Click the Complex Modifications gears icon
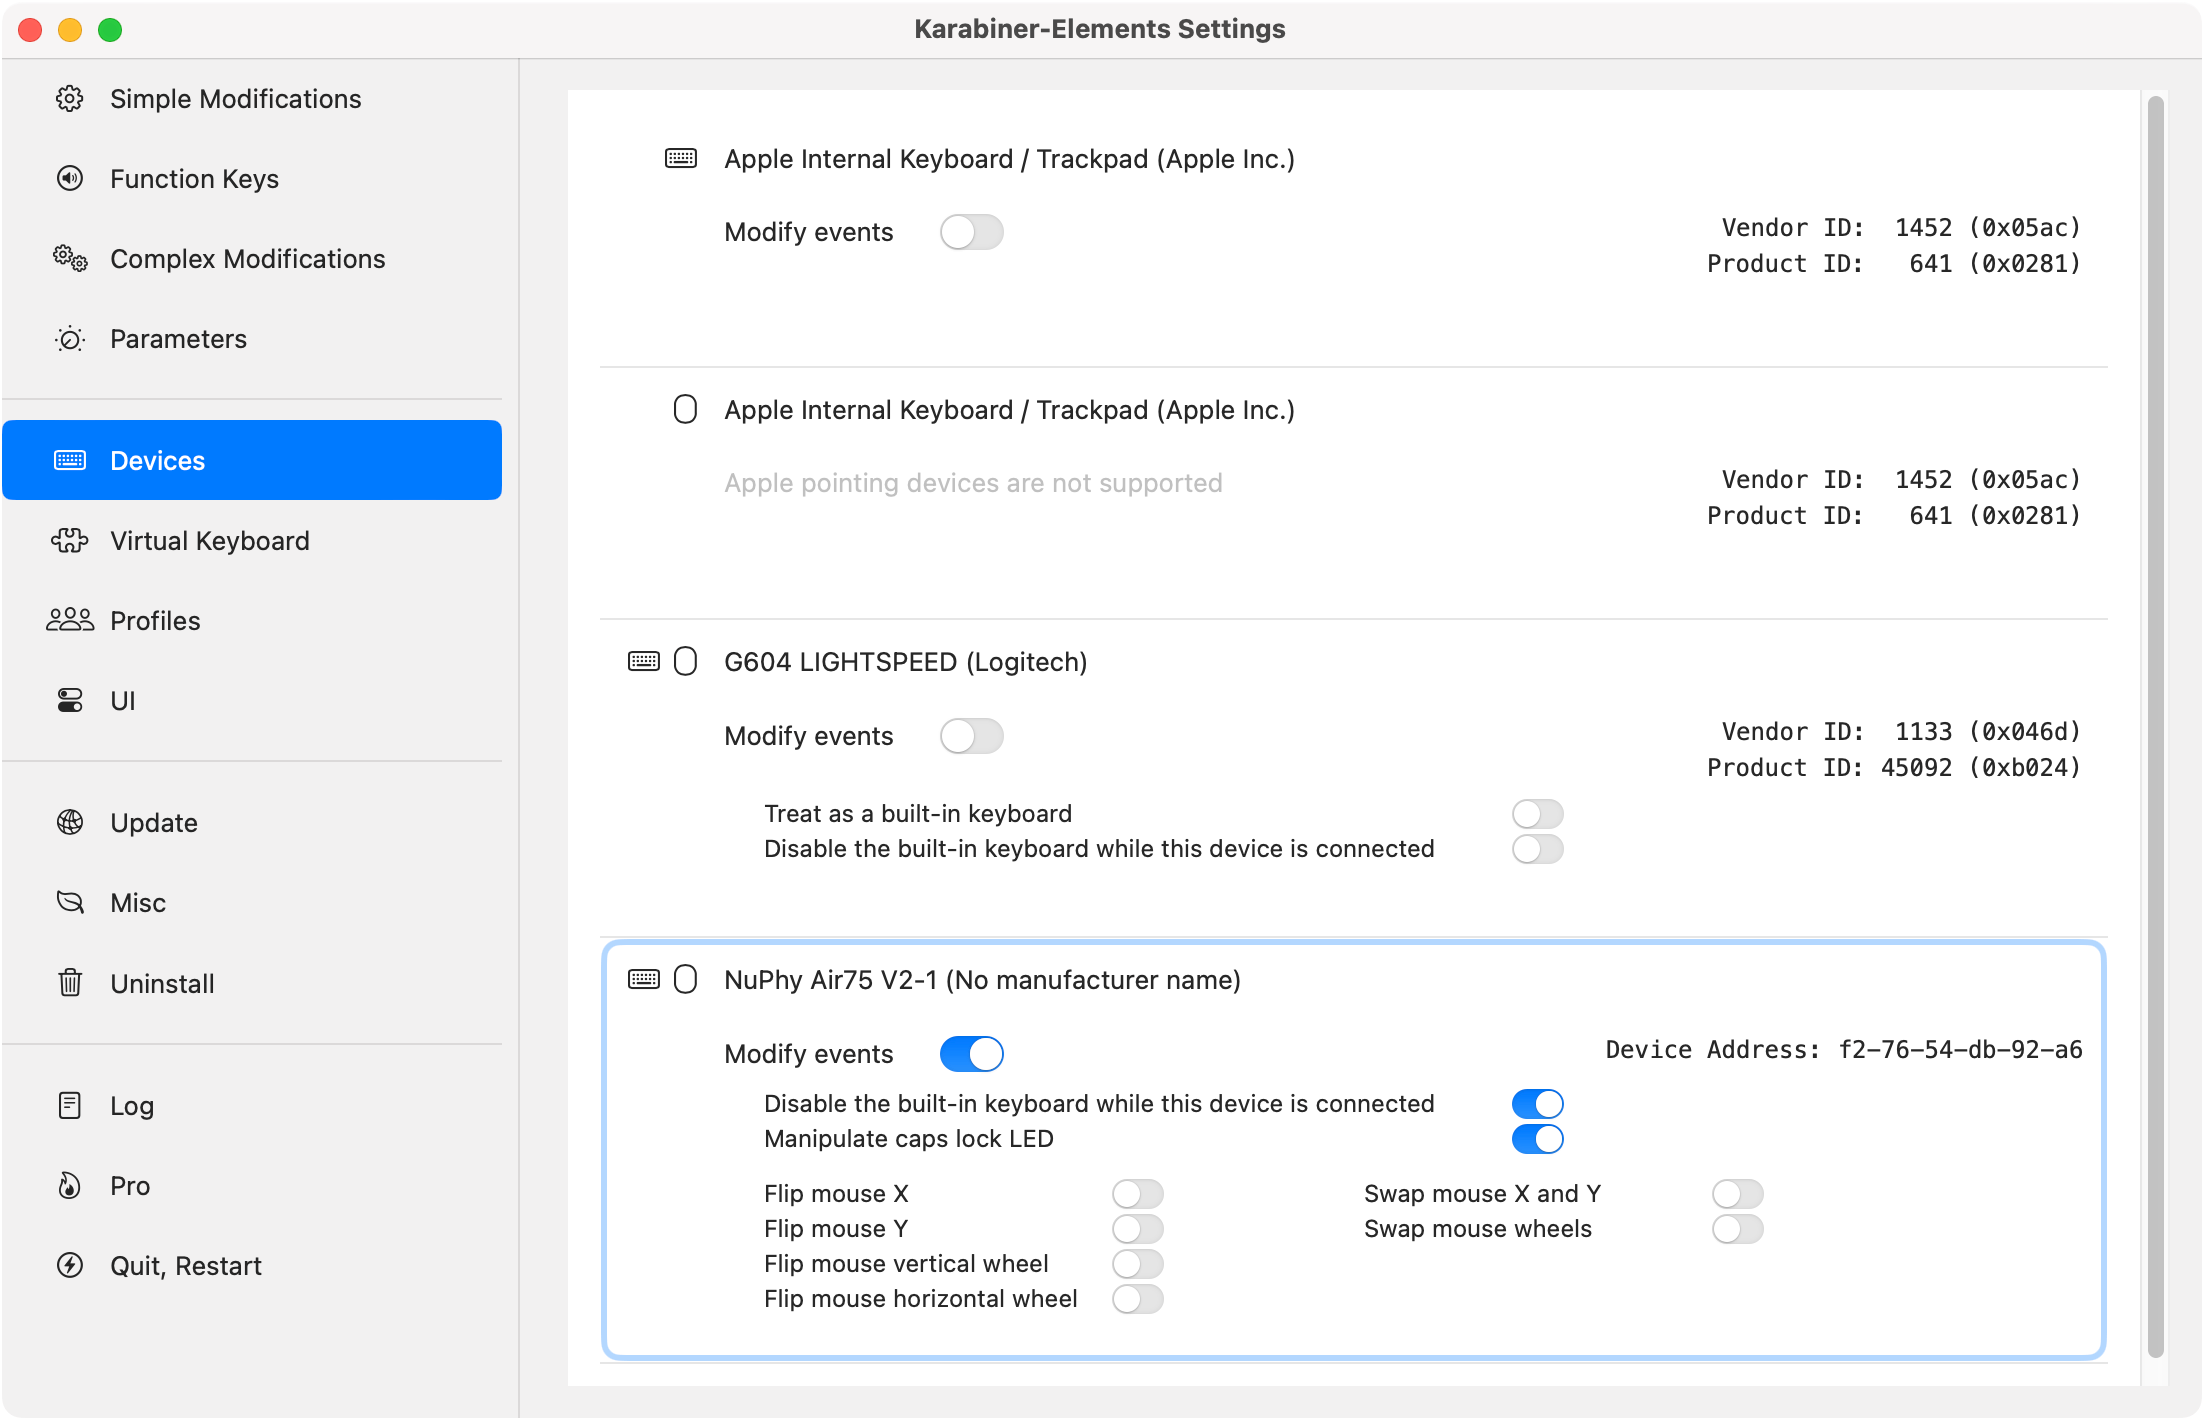Image resolution: width=2204 pixels, height=1420 pixels. click(69, 259)
